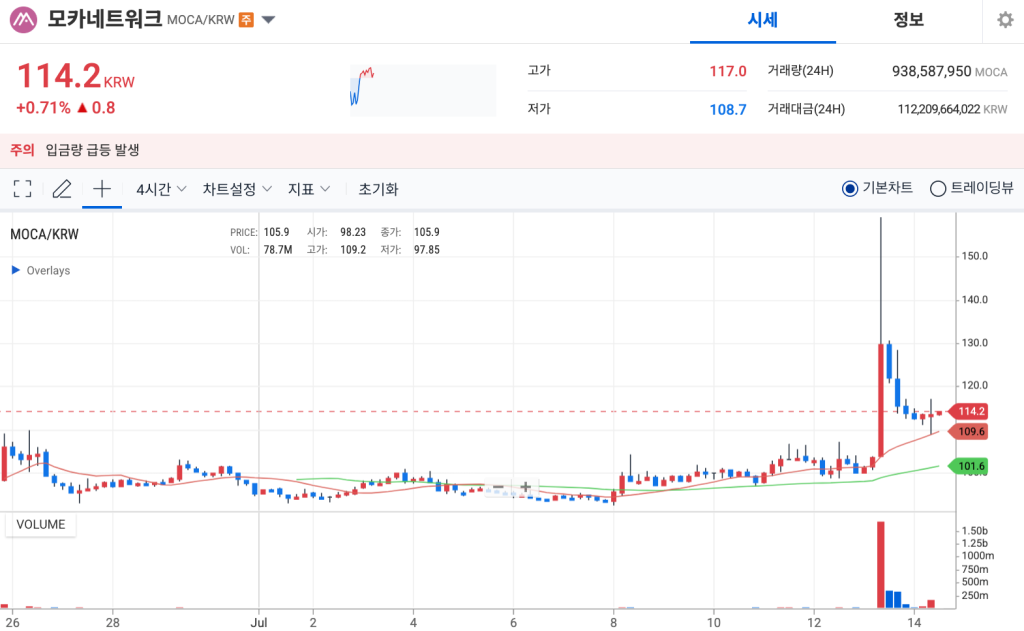Click the +0.71% change text
This screenshot has height=631, width=1024.
coord(43,108)
